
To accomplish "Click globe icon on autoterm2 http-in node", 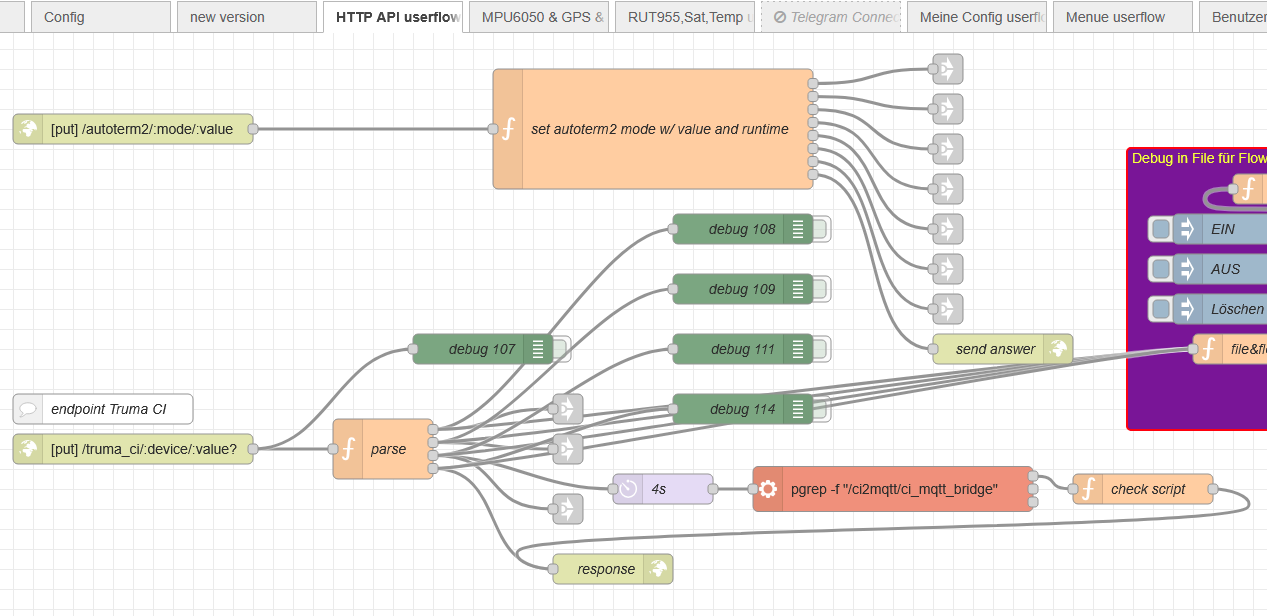I will pyautogui.click(x=28, y=129).
